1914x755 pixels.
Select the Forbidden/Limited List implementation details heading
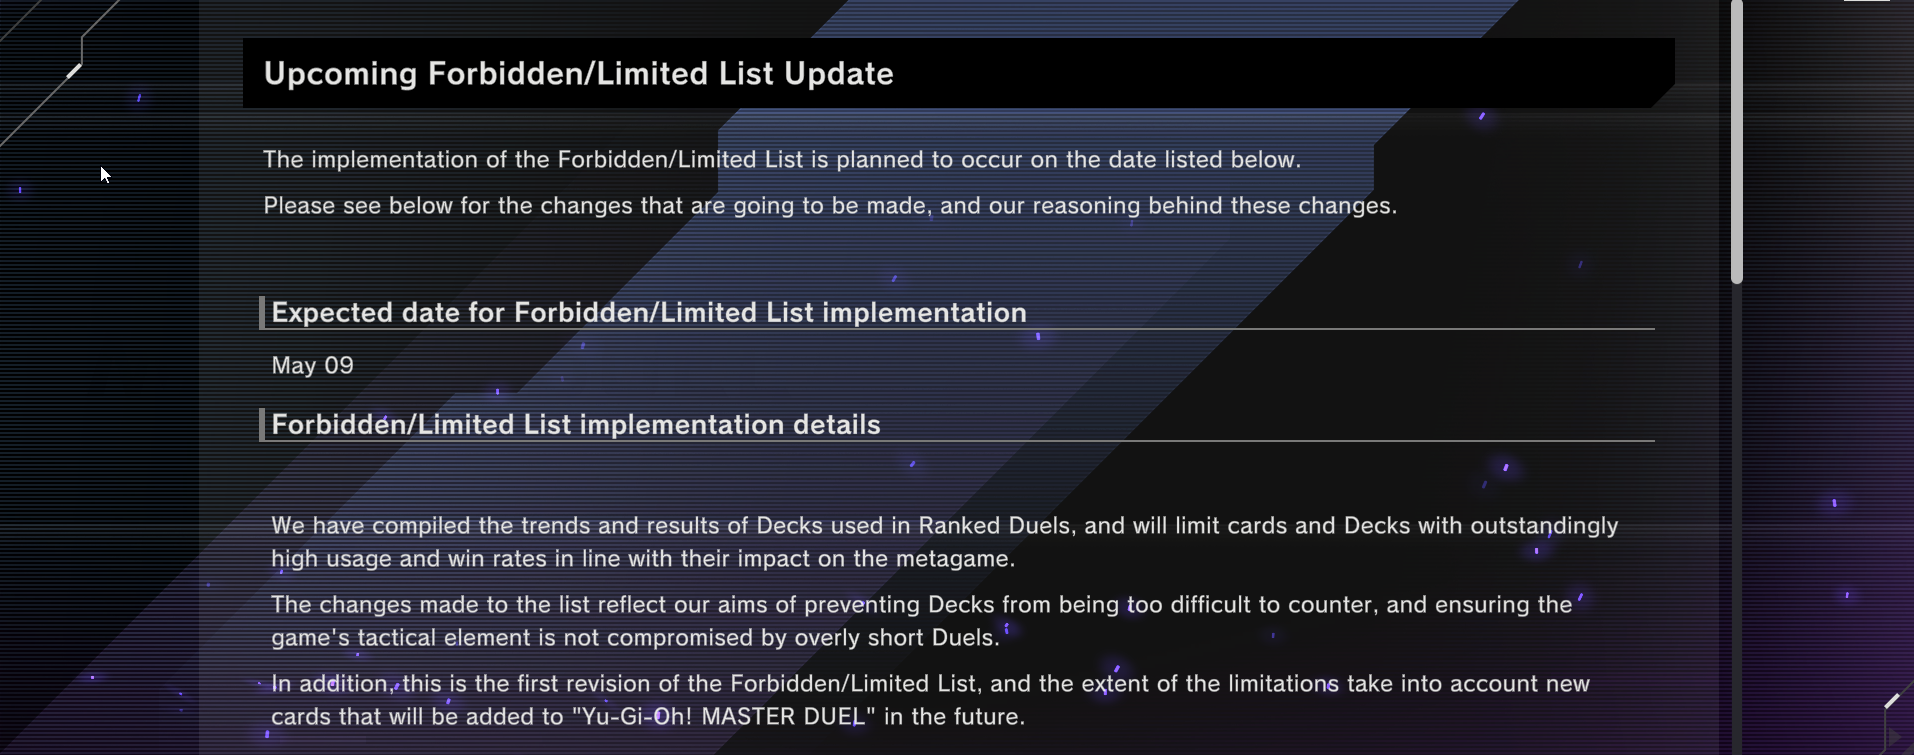(576, 425)
